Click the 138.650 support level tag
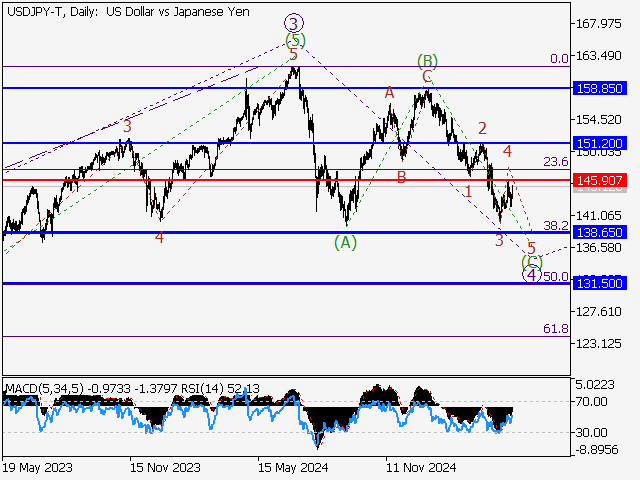 click(601, 231)
